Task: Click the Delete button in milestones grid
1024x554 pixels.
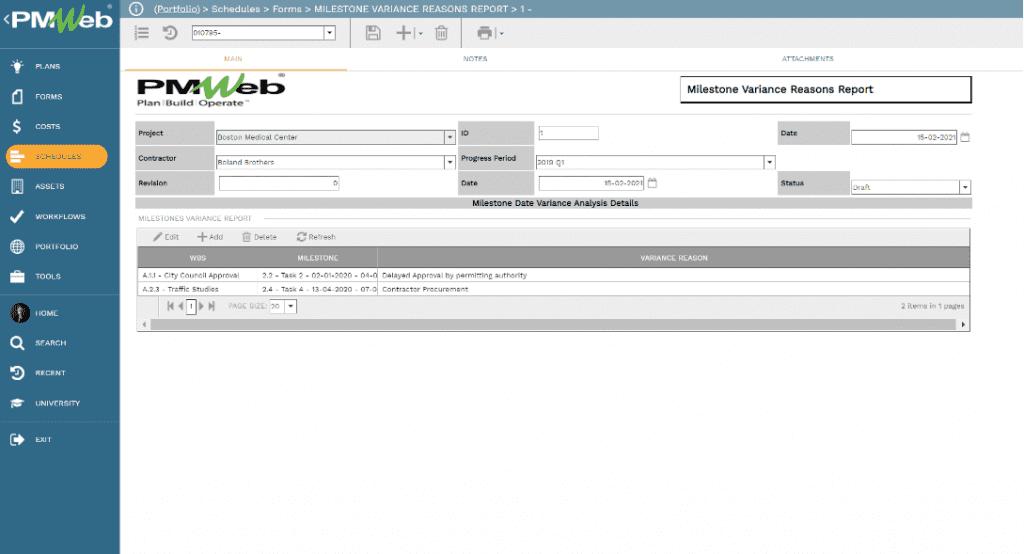Action: click(x=259, y=236)
